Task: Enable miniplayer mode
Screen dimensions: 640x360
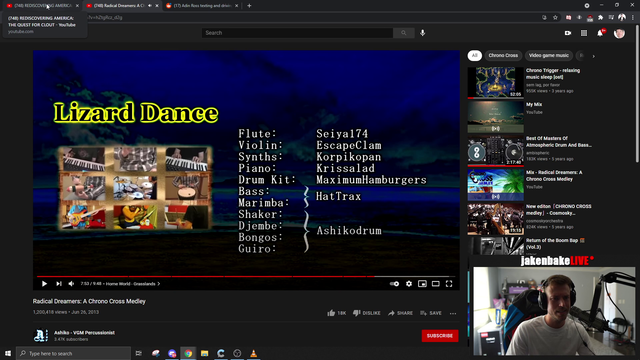Action: (x=422, y=284)
